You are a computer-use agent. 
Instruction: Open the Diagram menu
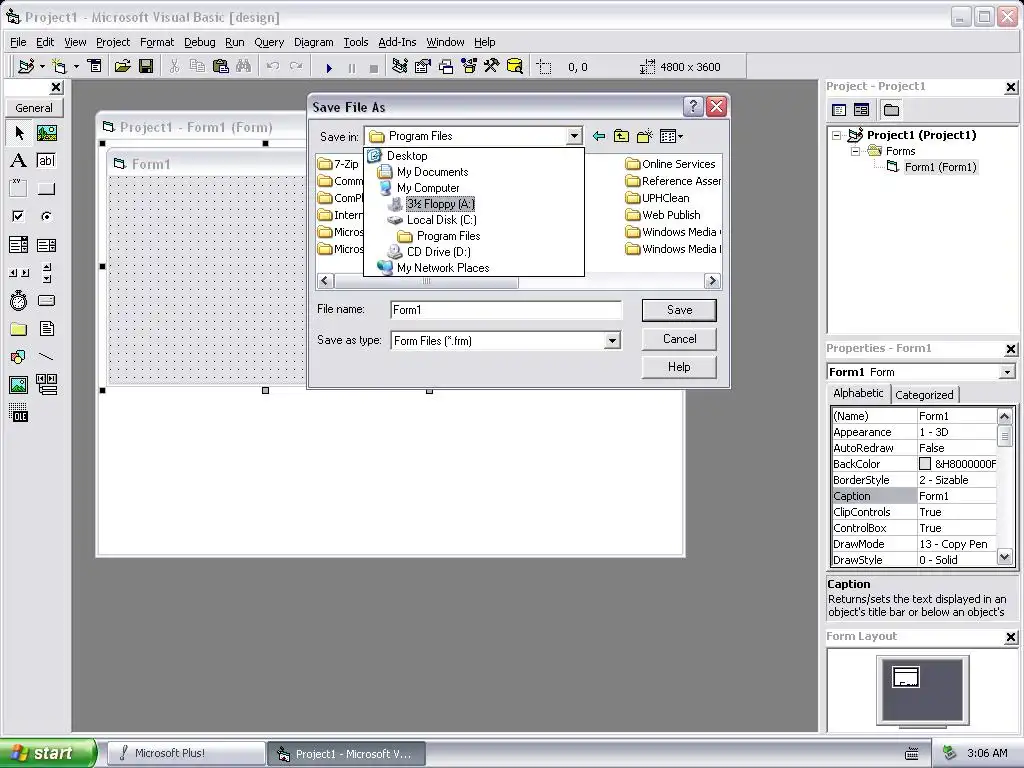coord(313,42)
